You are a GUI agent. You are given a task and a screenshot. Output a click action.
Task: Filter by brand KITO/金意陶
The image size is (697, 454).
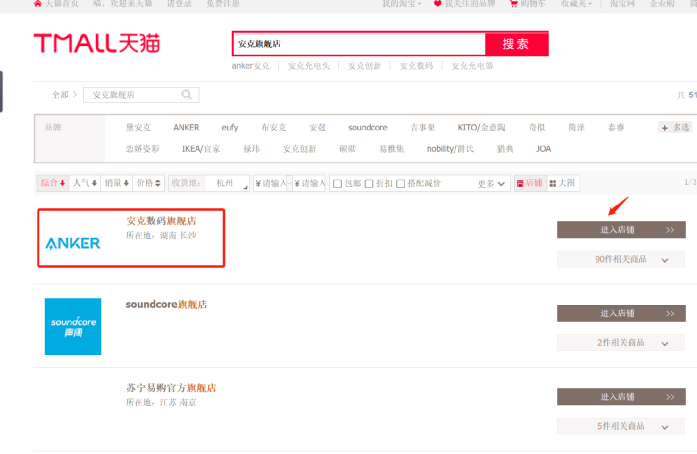click(x=481, y=128)
